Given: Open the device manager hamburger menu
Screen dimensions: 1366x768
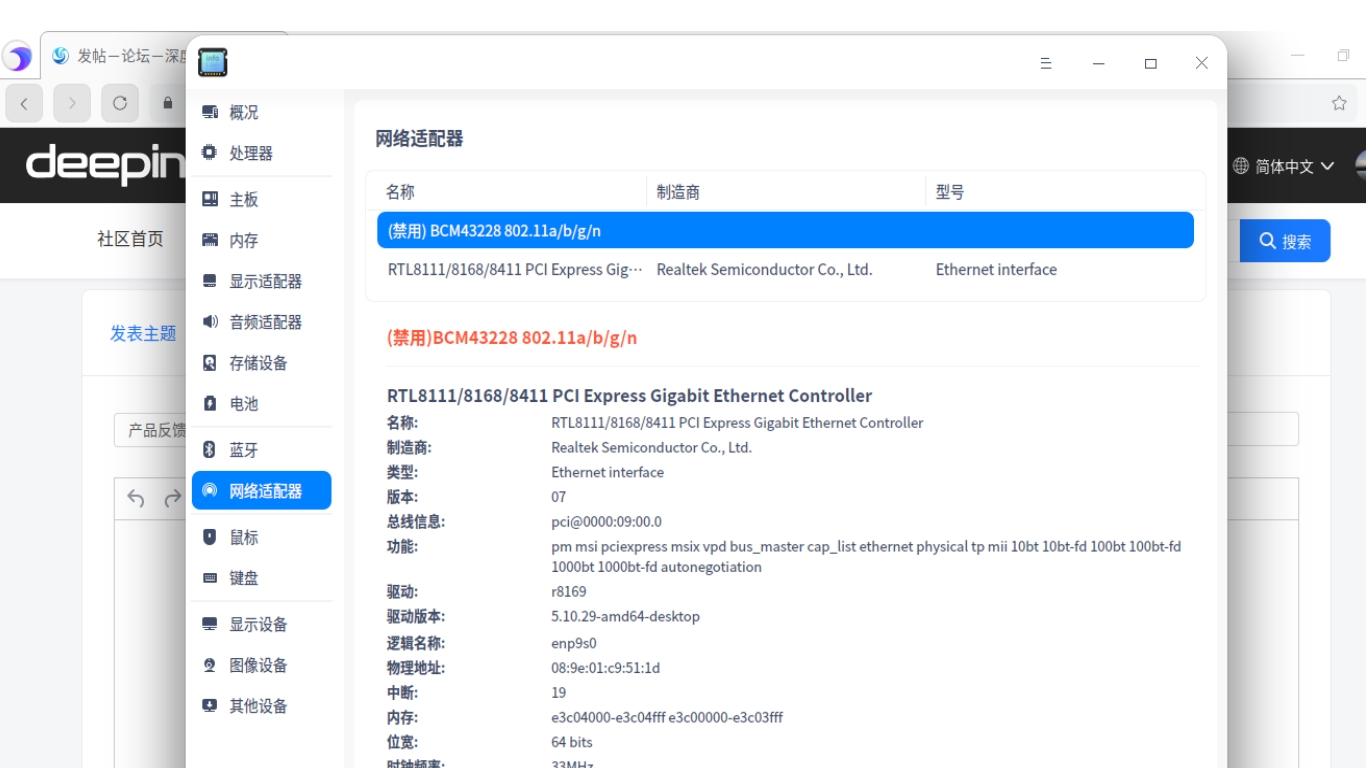Looking at the screenshot, I should pyautogui.click(x=1046, y=63).
